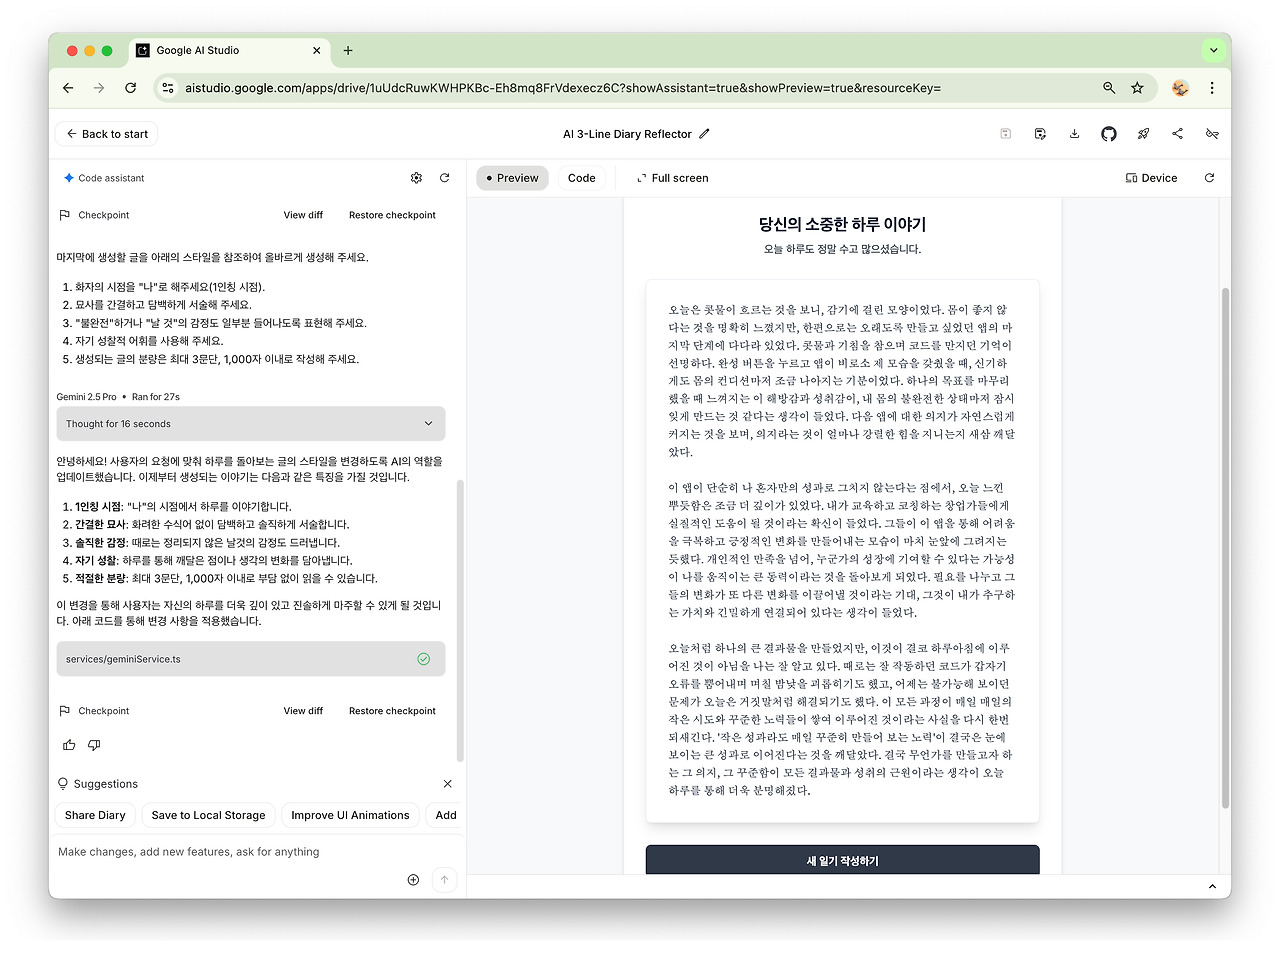Open Code assistant settings gear
Viewport: 1280px width, 963px height.
click(416, 177)
